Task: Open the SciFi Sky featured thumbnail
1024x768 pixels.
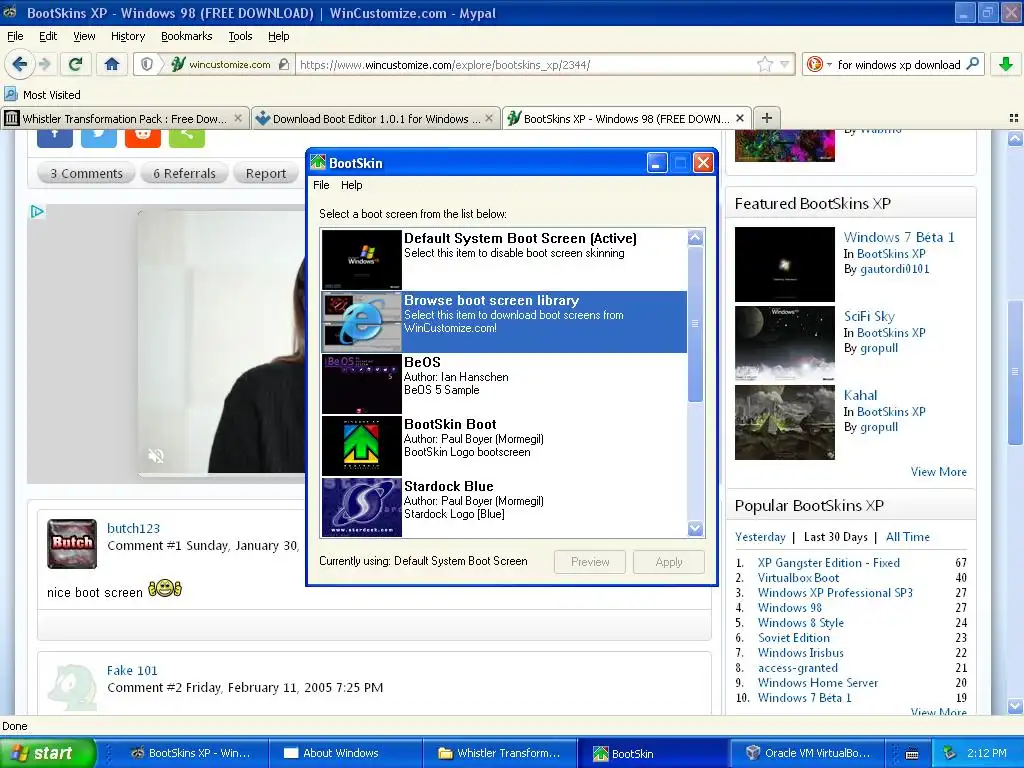Action: [x=784, y=344]
